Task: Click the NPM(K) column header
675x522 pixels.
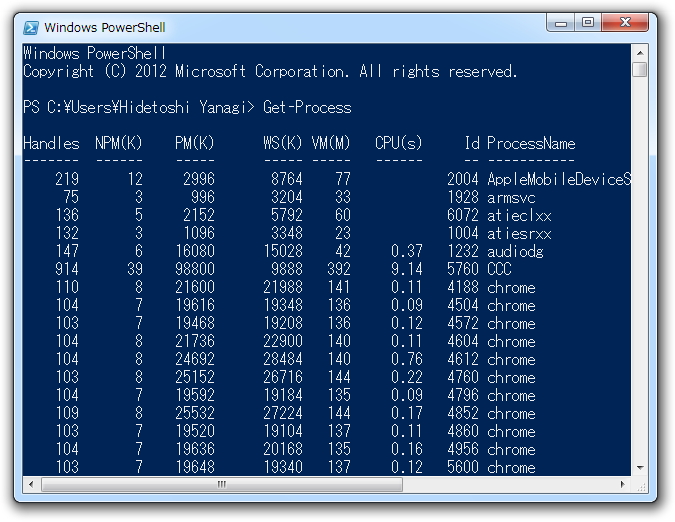Action: coord(118,143)
